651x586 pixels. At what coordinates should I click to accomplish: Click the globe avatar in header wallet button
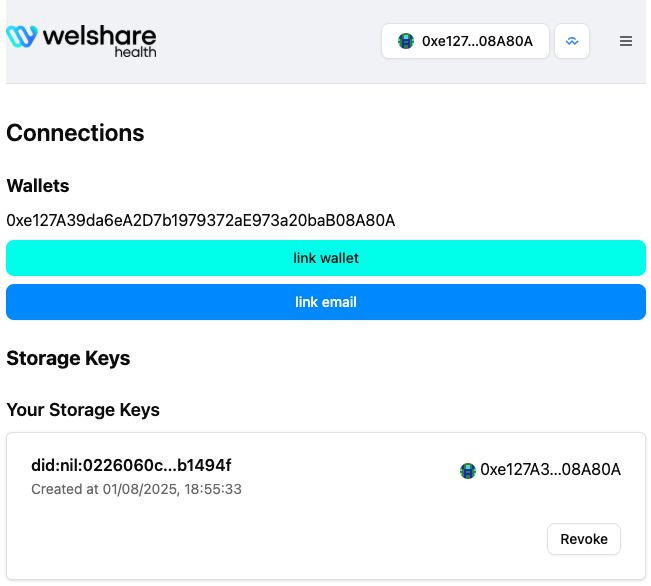point(406,42)
